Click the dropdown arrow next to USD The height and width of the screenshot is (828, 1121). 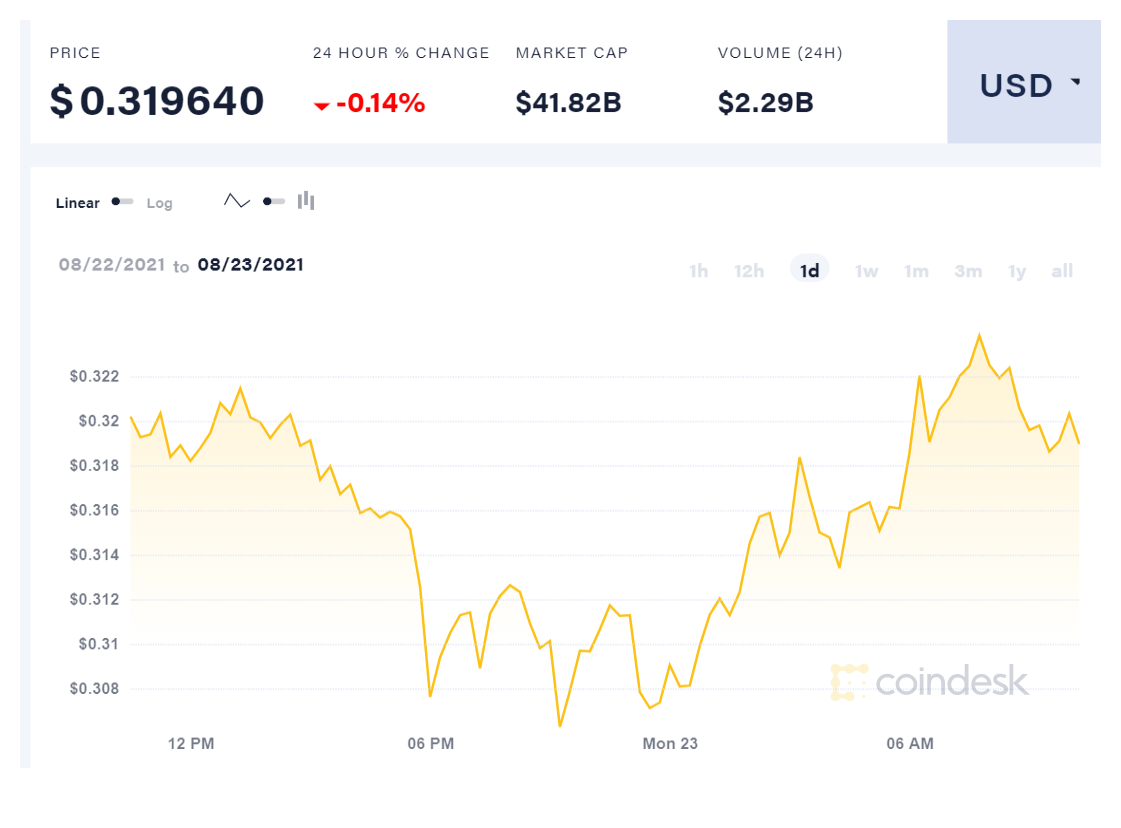click(x=1076, y=83)
